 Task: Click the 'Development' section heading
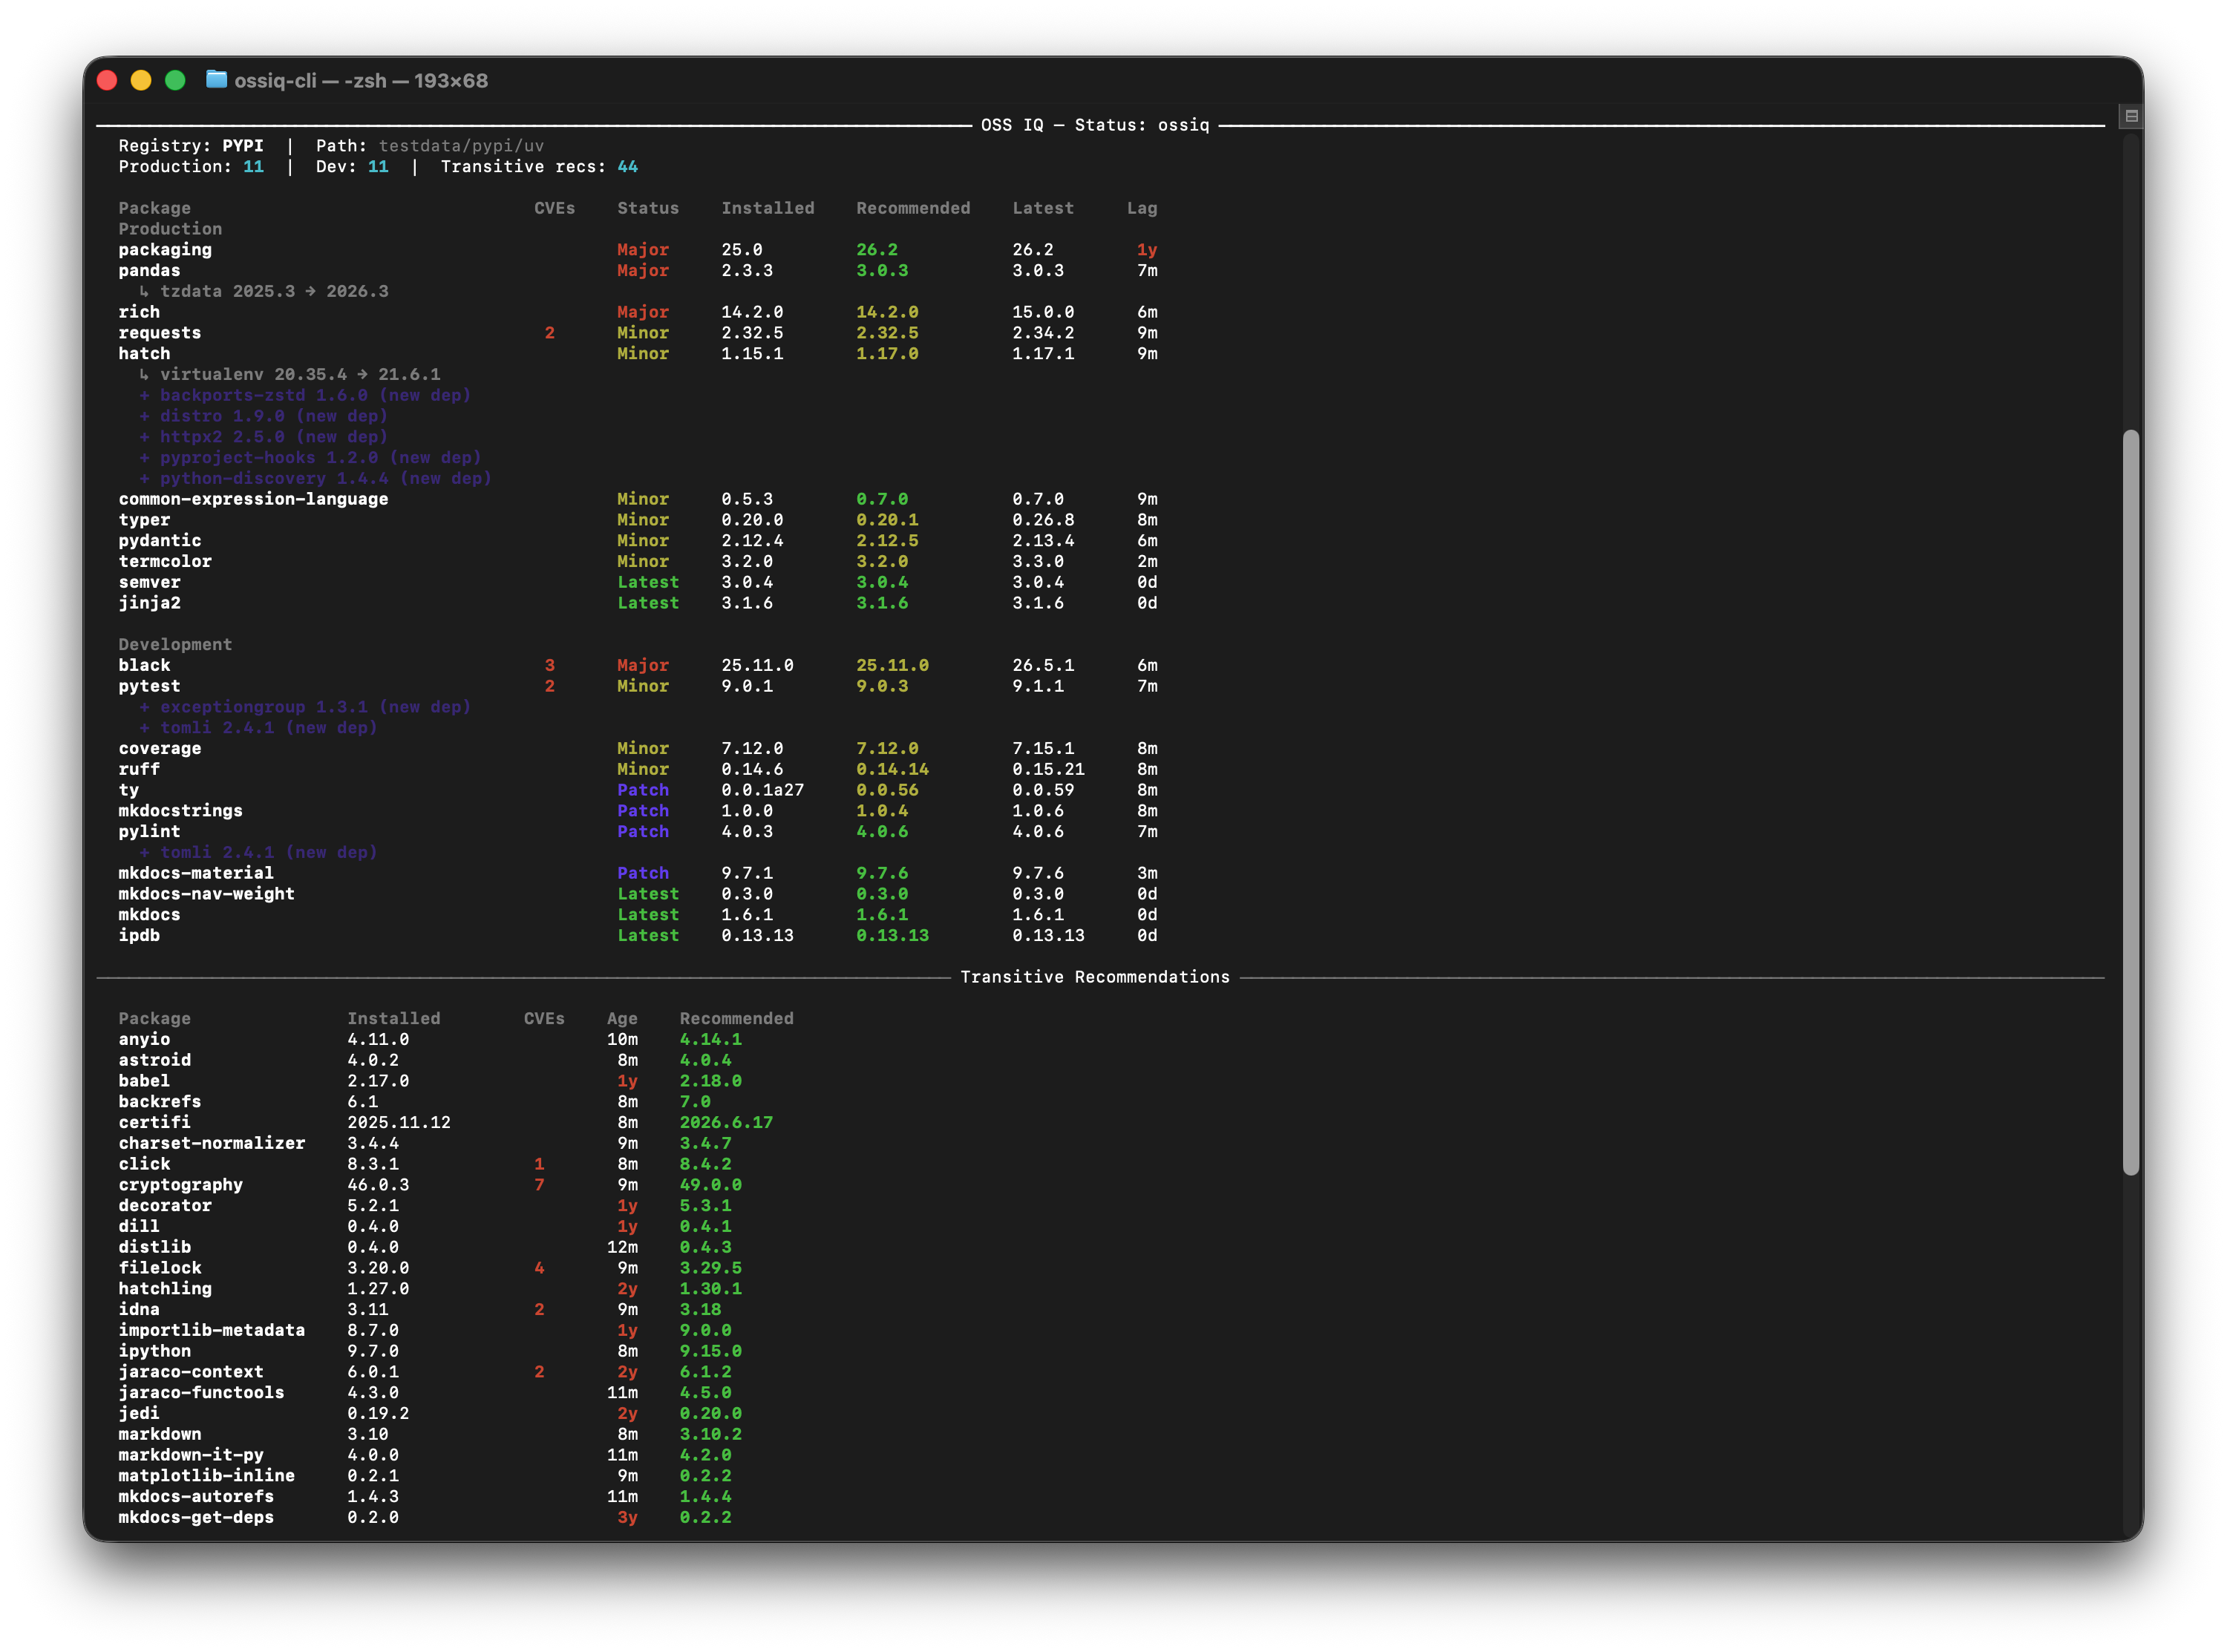175,645
